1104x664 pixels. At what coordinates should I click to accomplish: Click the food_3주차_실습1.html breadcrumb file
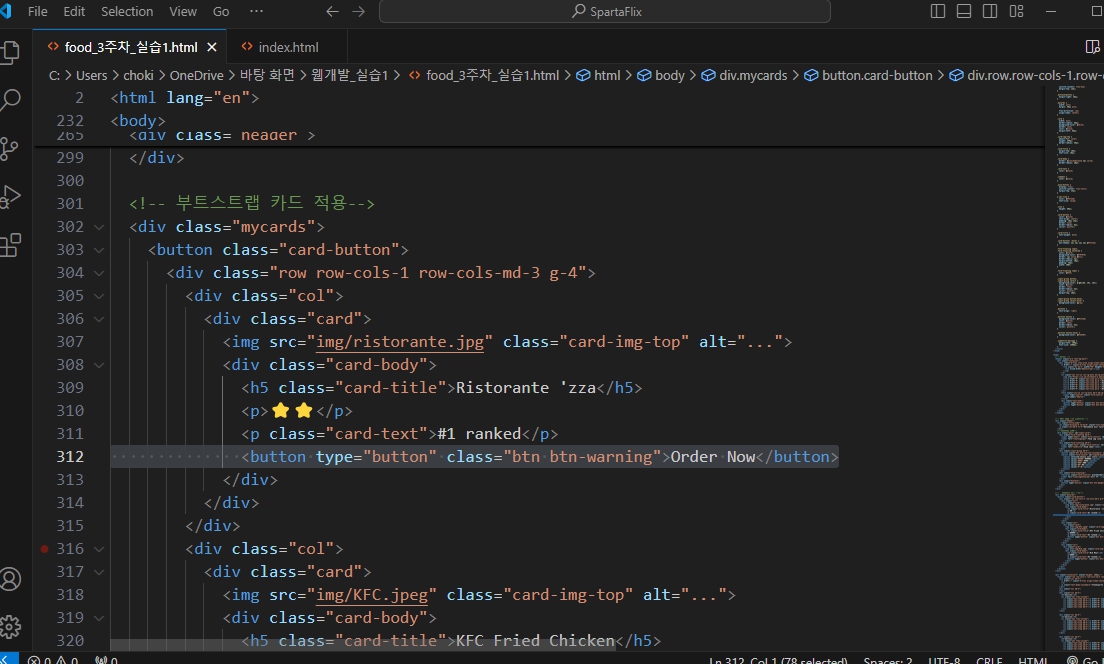[x=484, y=75]
